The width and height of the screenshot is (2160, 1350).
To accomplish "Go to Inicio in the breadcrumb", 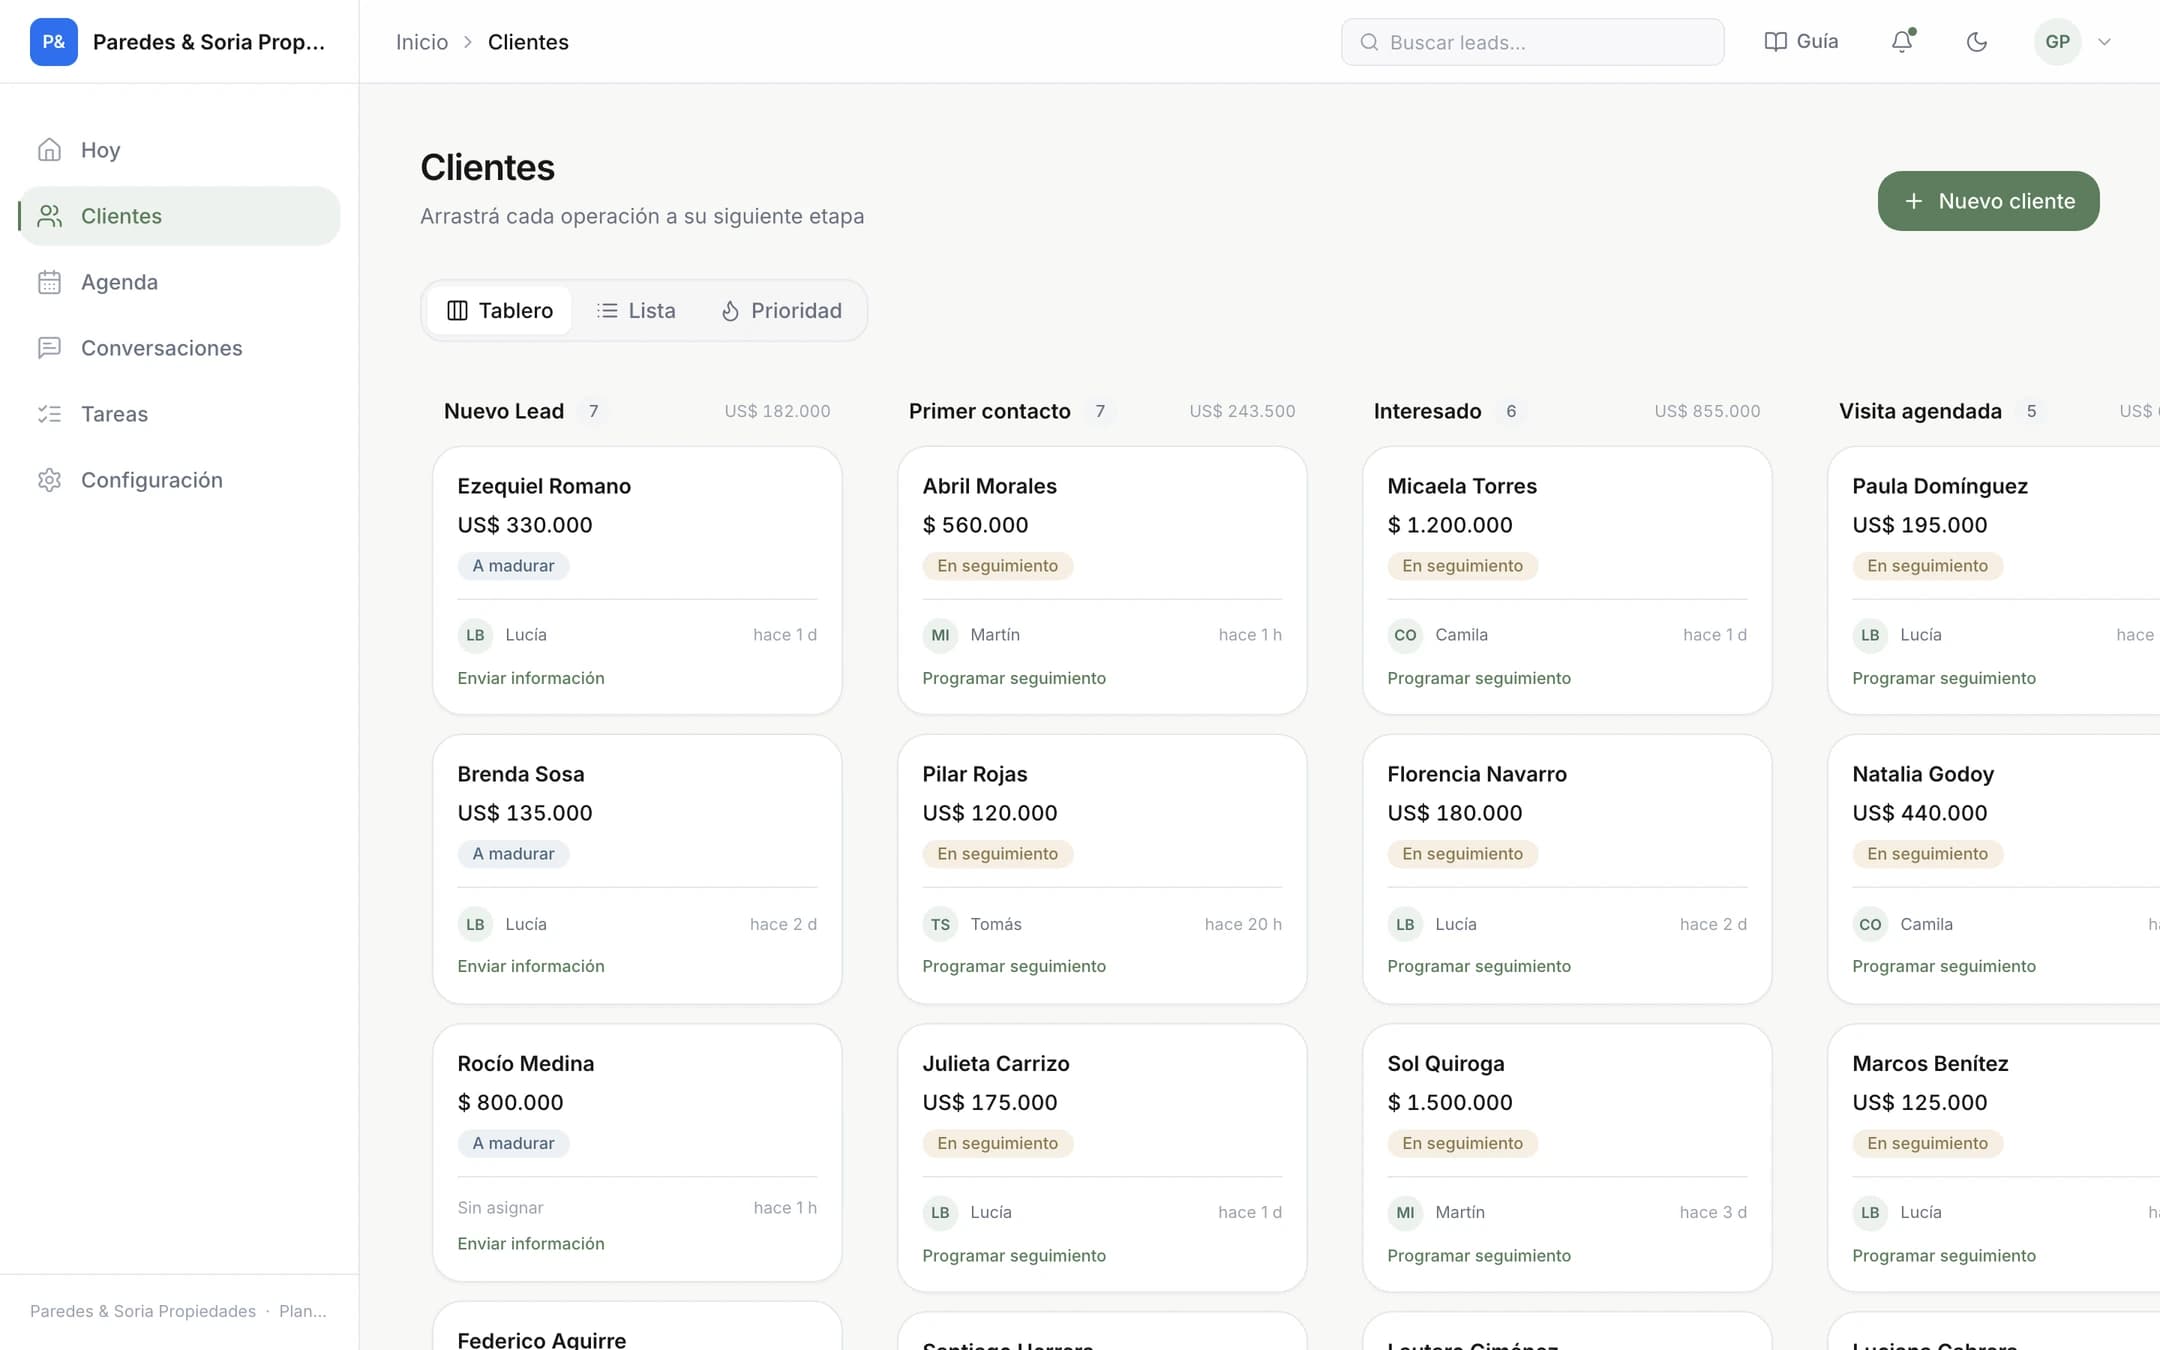I will coord(422,42).
